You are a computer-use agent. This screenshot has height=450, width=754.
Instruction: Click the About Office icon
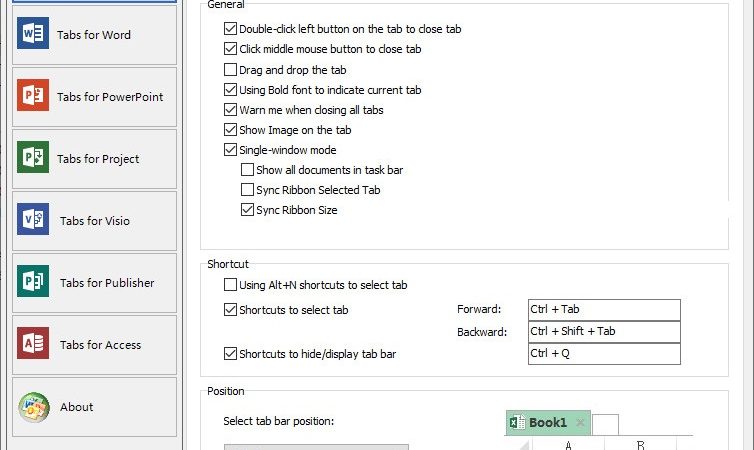click(x=34, y=408)
